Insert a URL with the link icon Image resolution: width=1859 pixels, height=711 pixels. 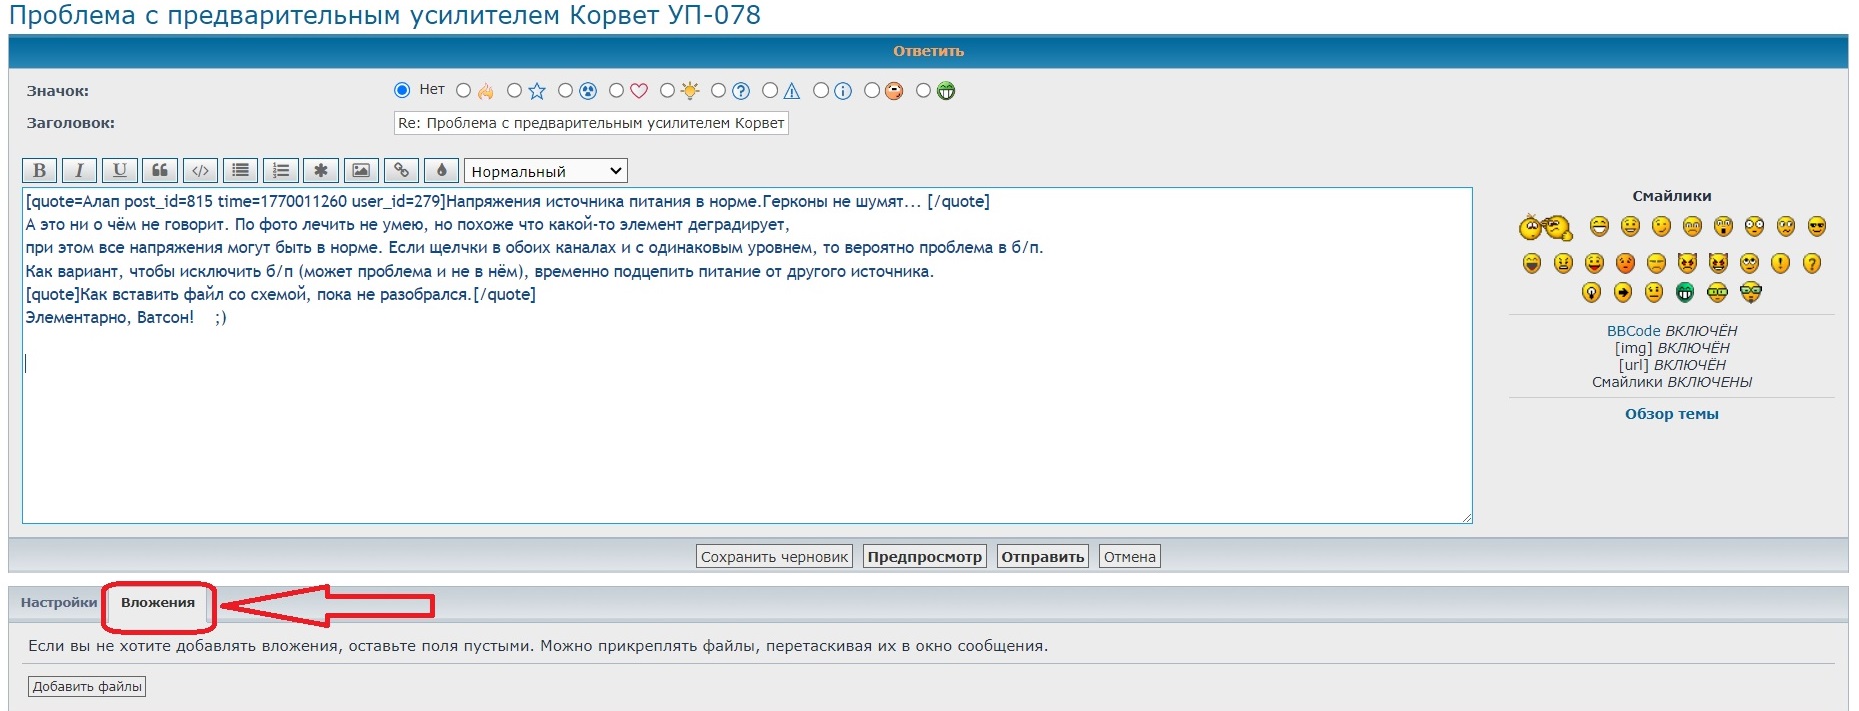pyautogui.click(x=402, y=171)
